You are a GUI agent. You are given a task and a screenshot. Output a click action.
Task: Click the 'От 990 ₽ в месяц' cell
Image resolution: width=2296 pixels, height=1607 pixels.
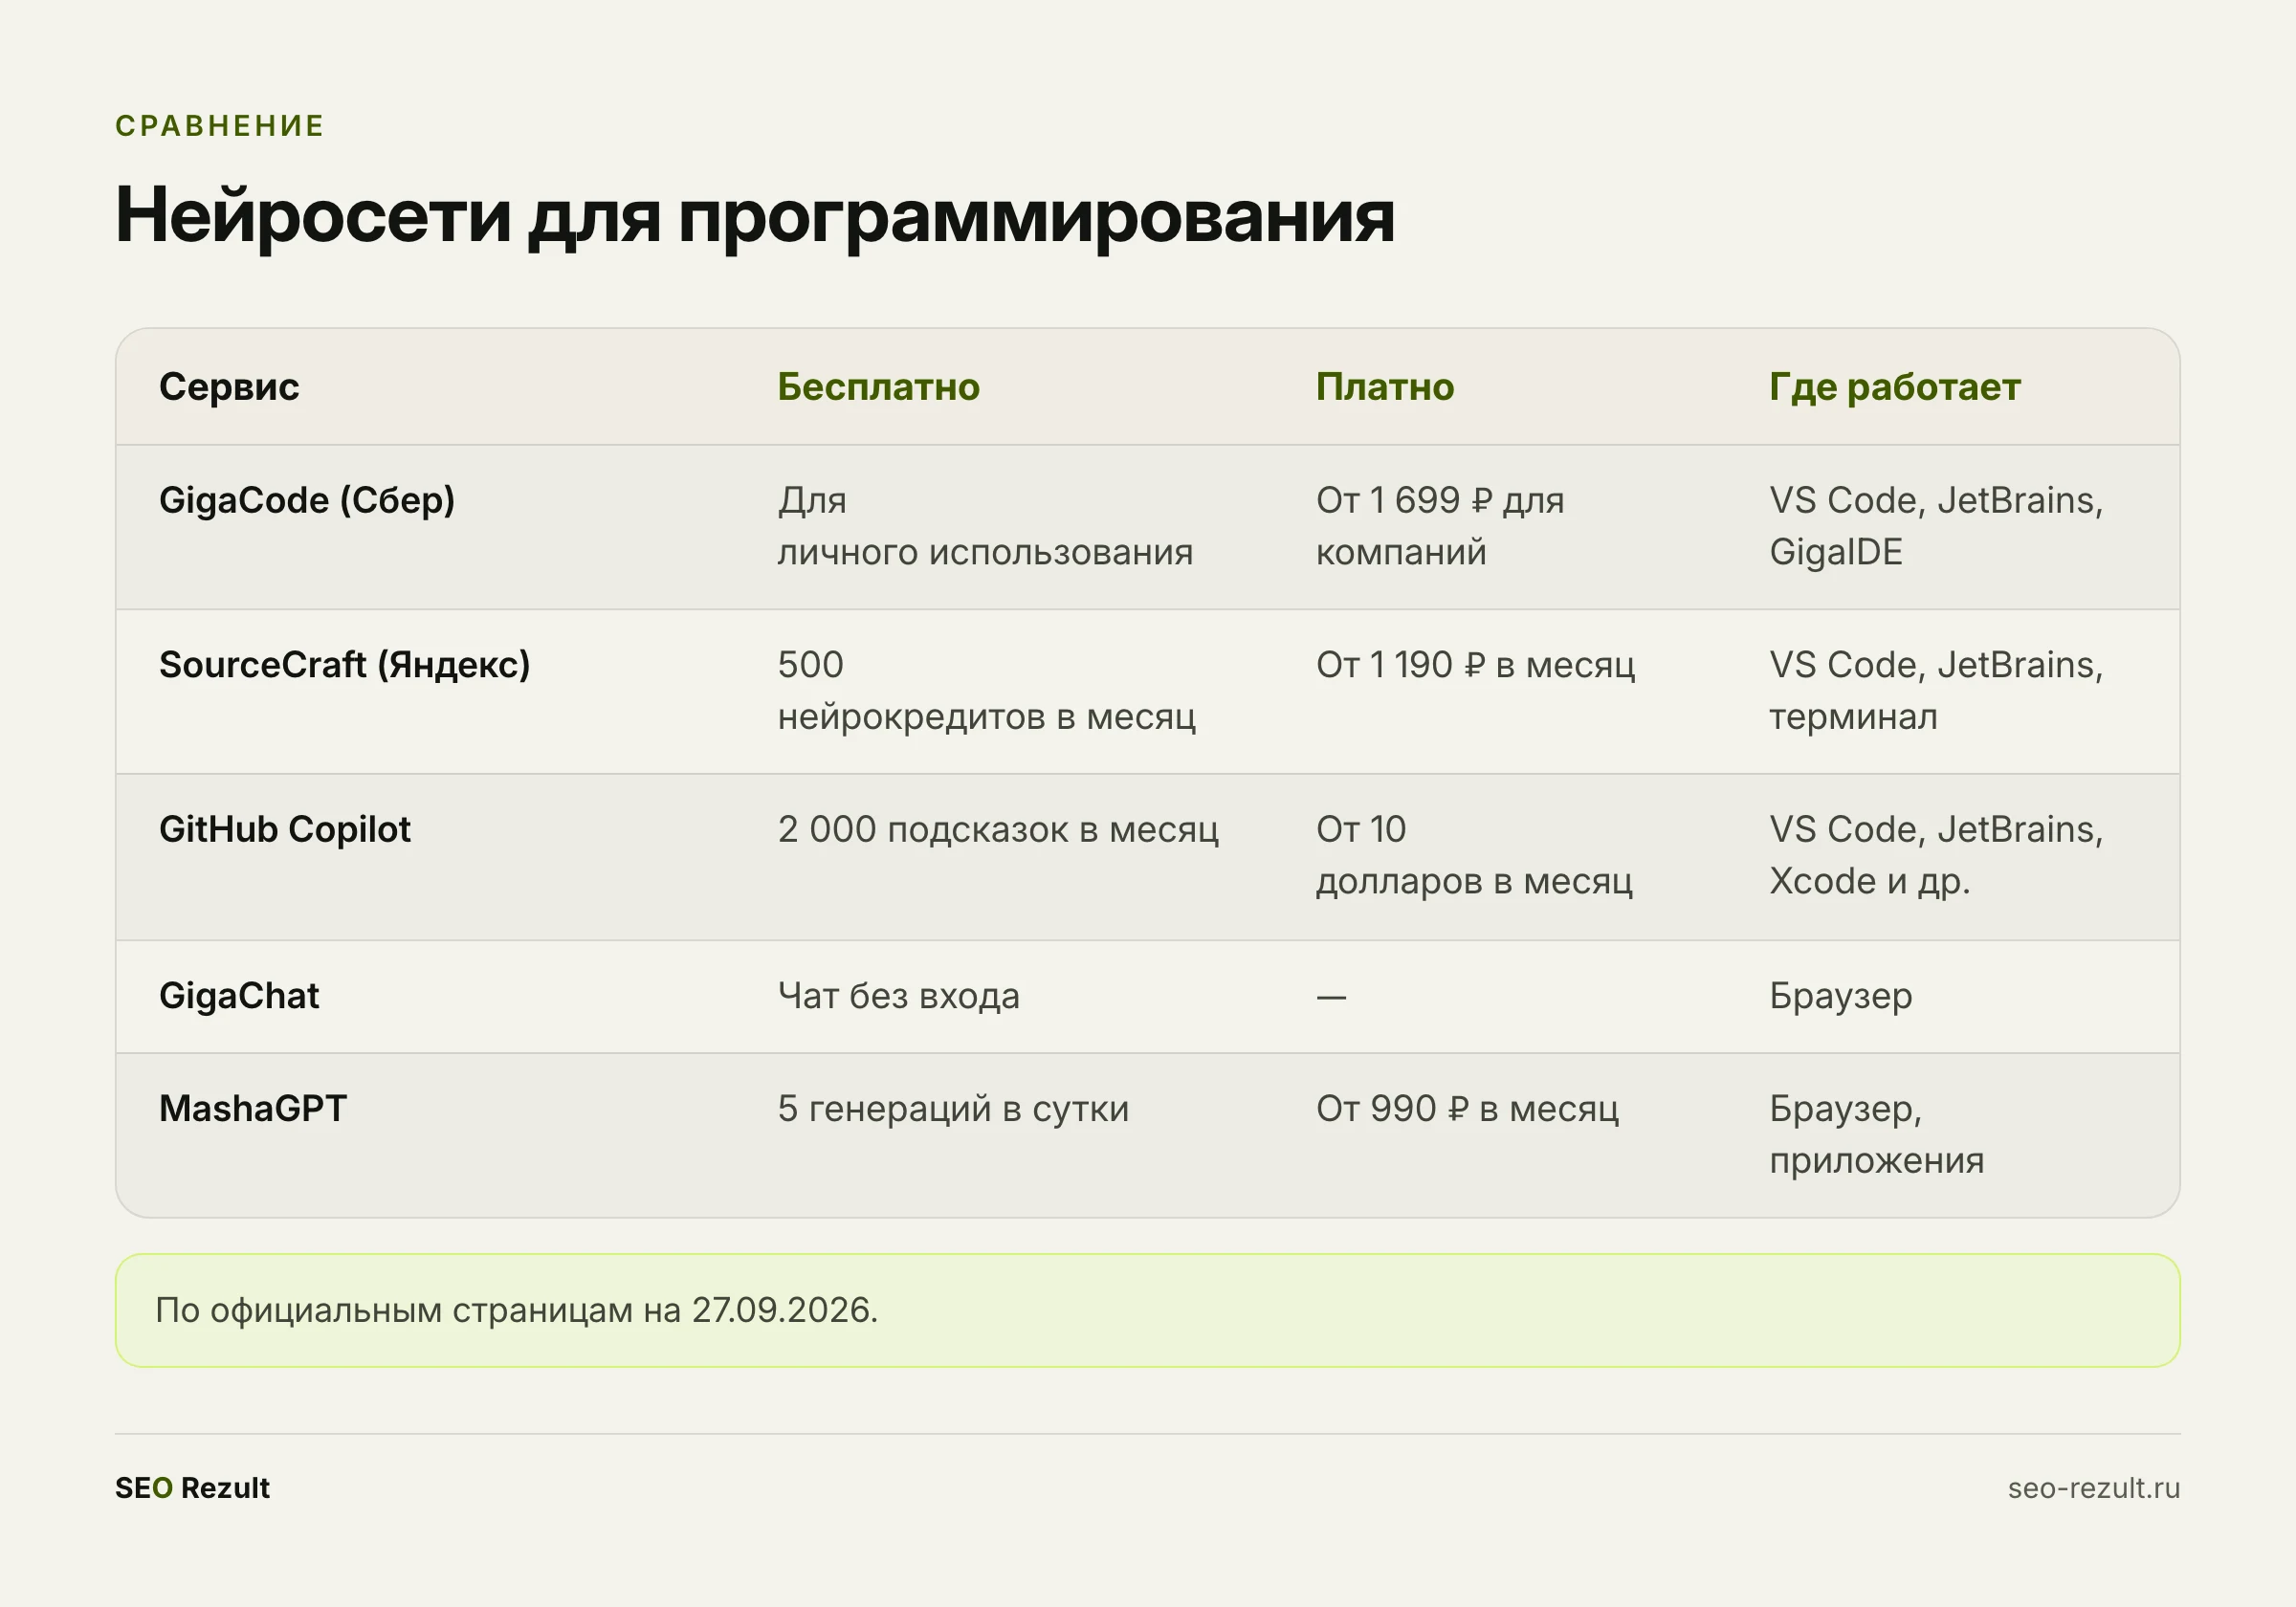point(1467,1109)
